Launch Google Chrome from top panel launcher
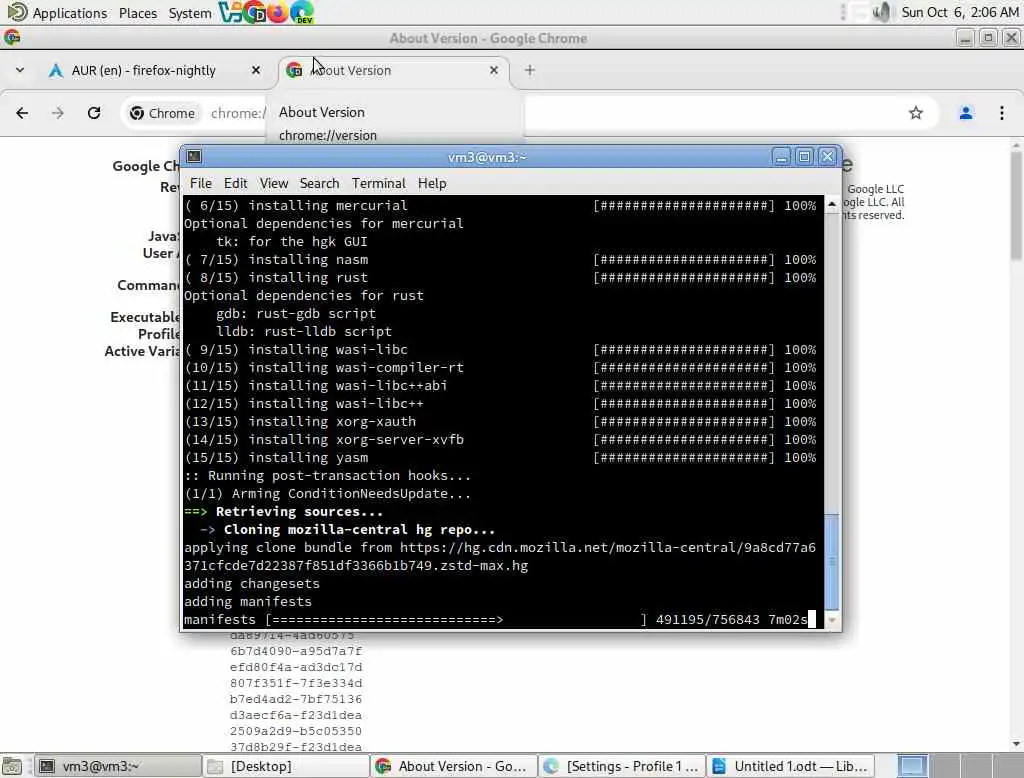The width and height of the screenshot is (1024, 778). tap(254, 12)
